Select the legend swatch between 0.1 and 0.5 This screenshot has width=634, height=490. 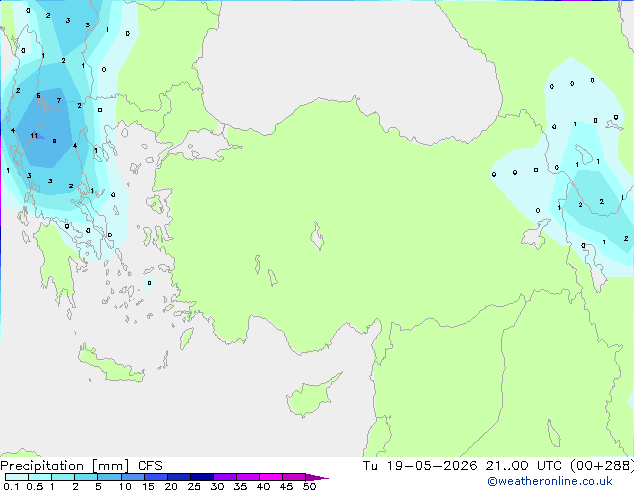coord(17,477)
